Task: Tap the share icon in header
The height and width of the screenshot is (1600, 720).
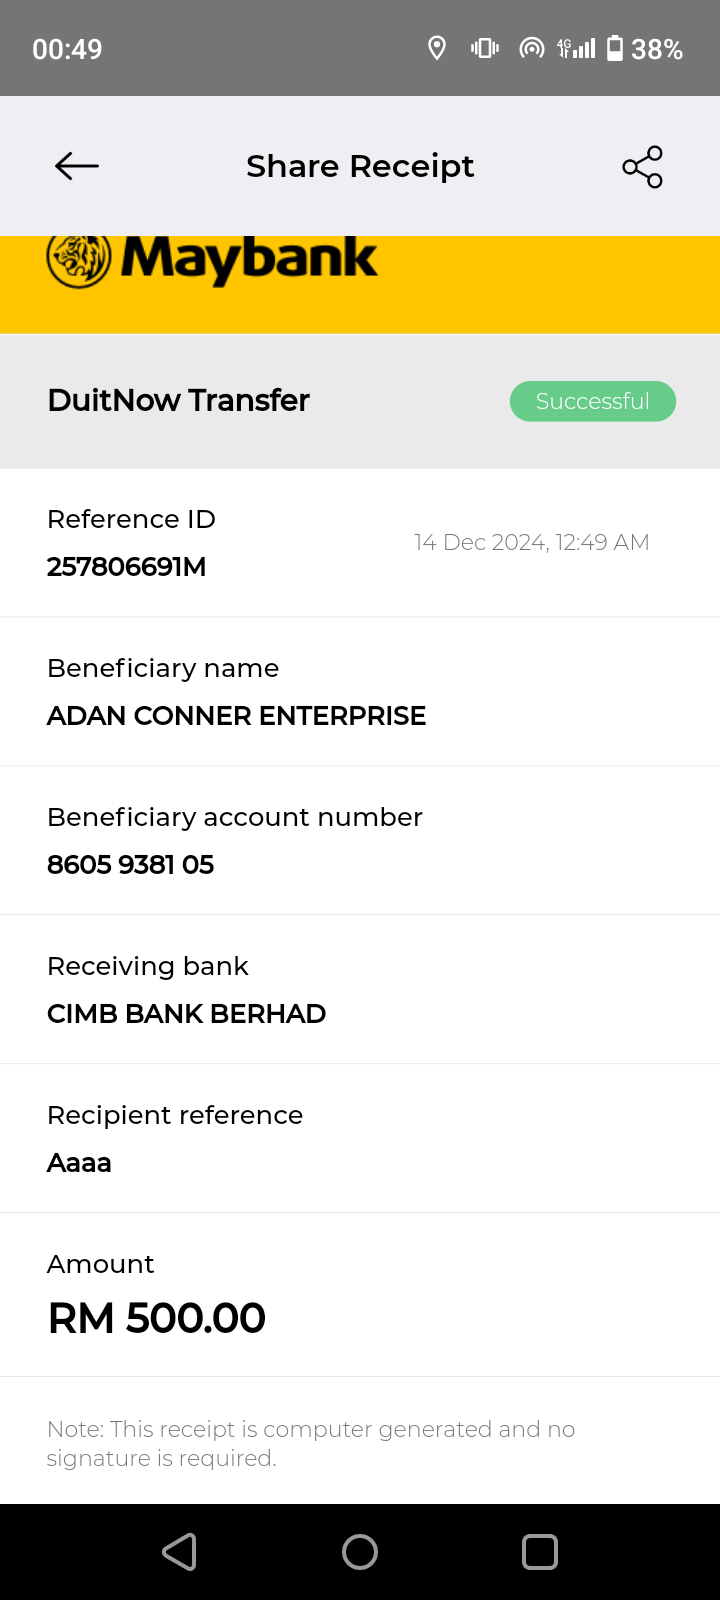Action: pos(642,167)
